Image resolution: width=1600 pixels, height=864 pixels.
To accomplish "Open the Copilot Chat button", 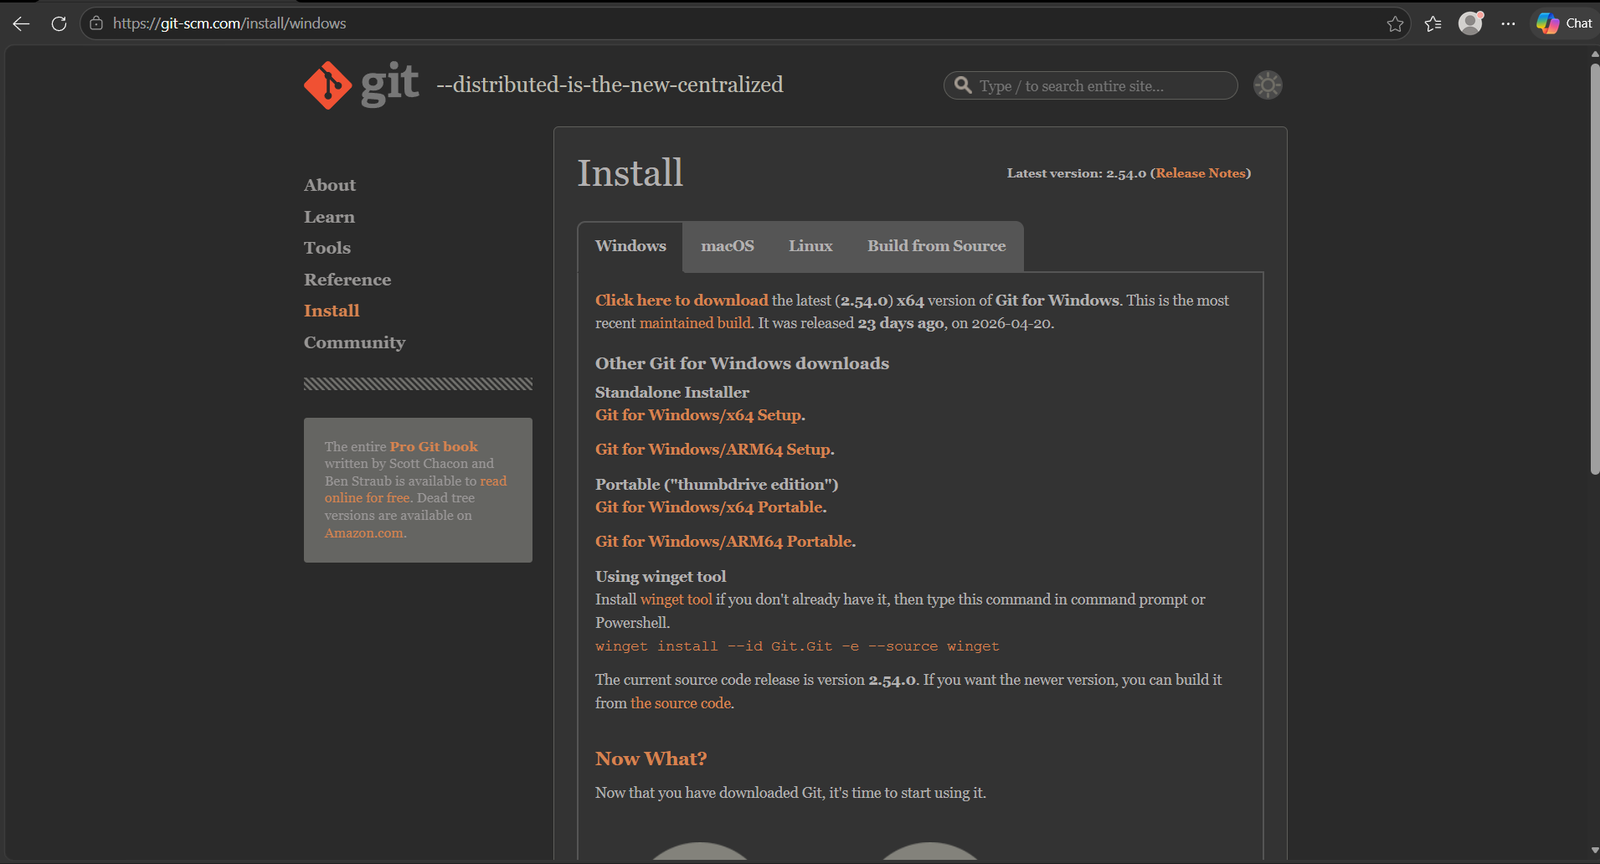I will tap(1565, 23).
